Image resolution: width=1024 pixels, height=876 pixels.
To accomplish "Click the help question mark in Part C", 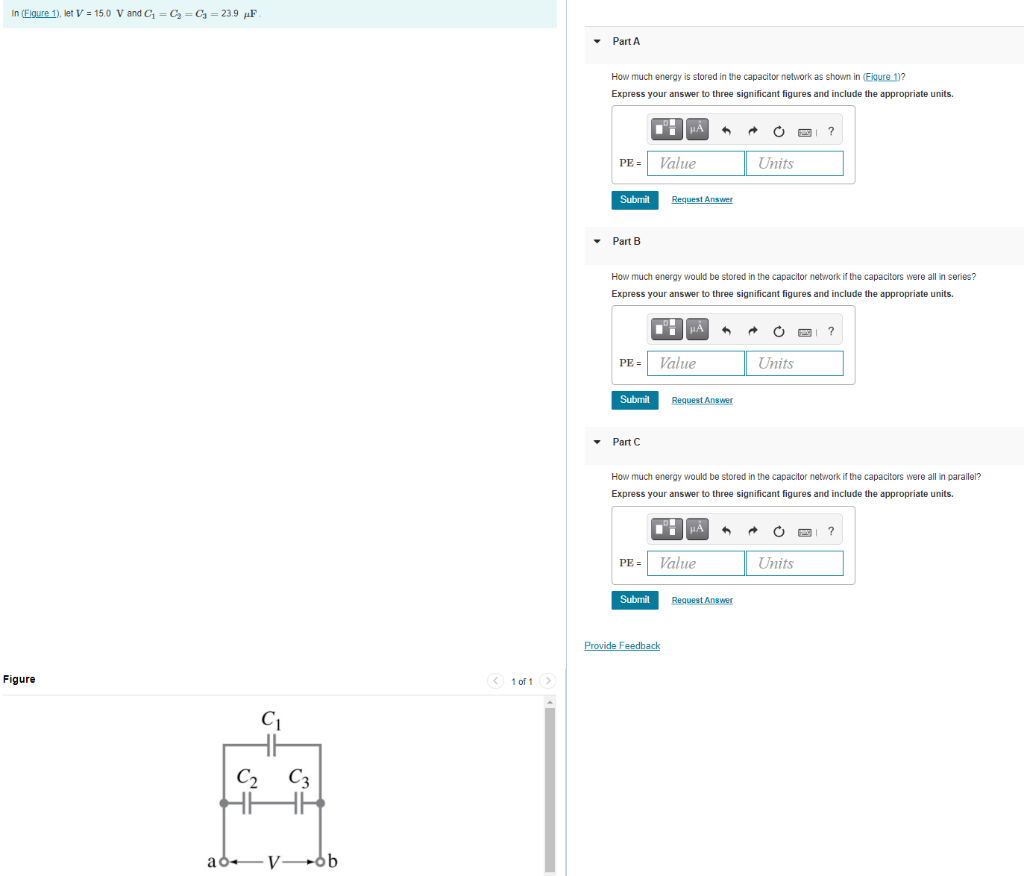I will (830, 529).
